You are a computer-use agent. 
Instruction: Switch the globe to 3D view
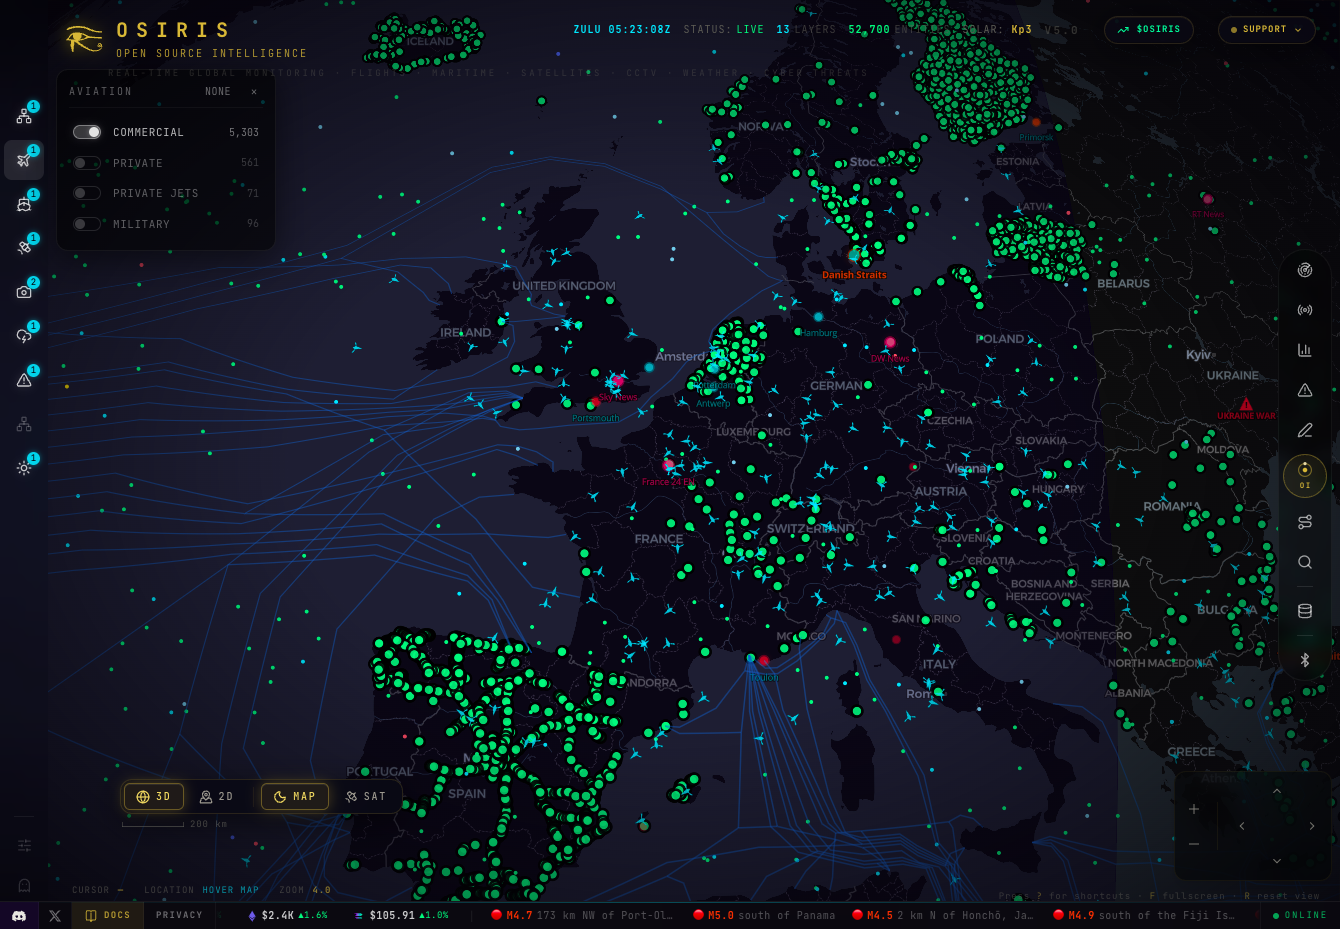tap(154, 797)
